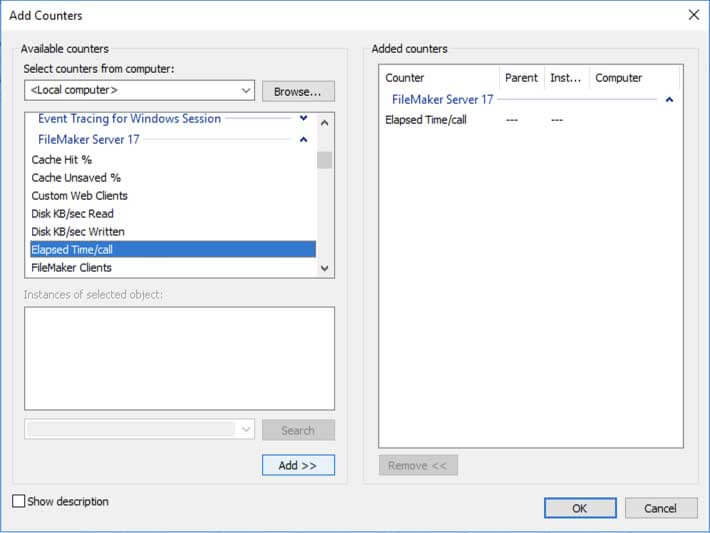This screenshot has width=710, height=533.
Task: Click the Counter column header
Action: [x=440, y=78]
